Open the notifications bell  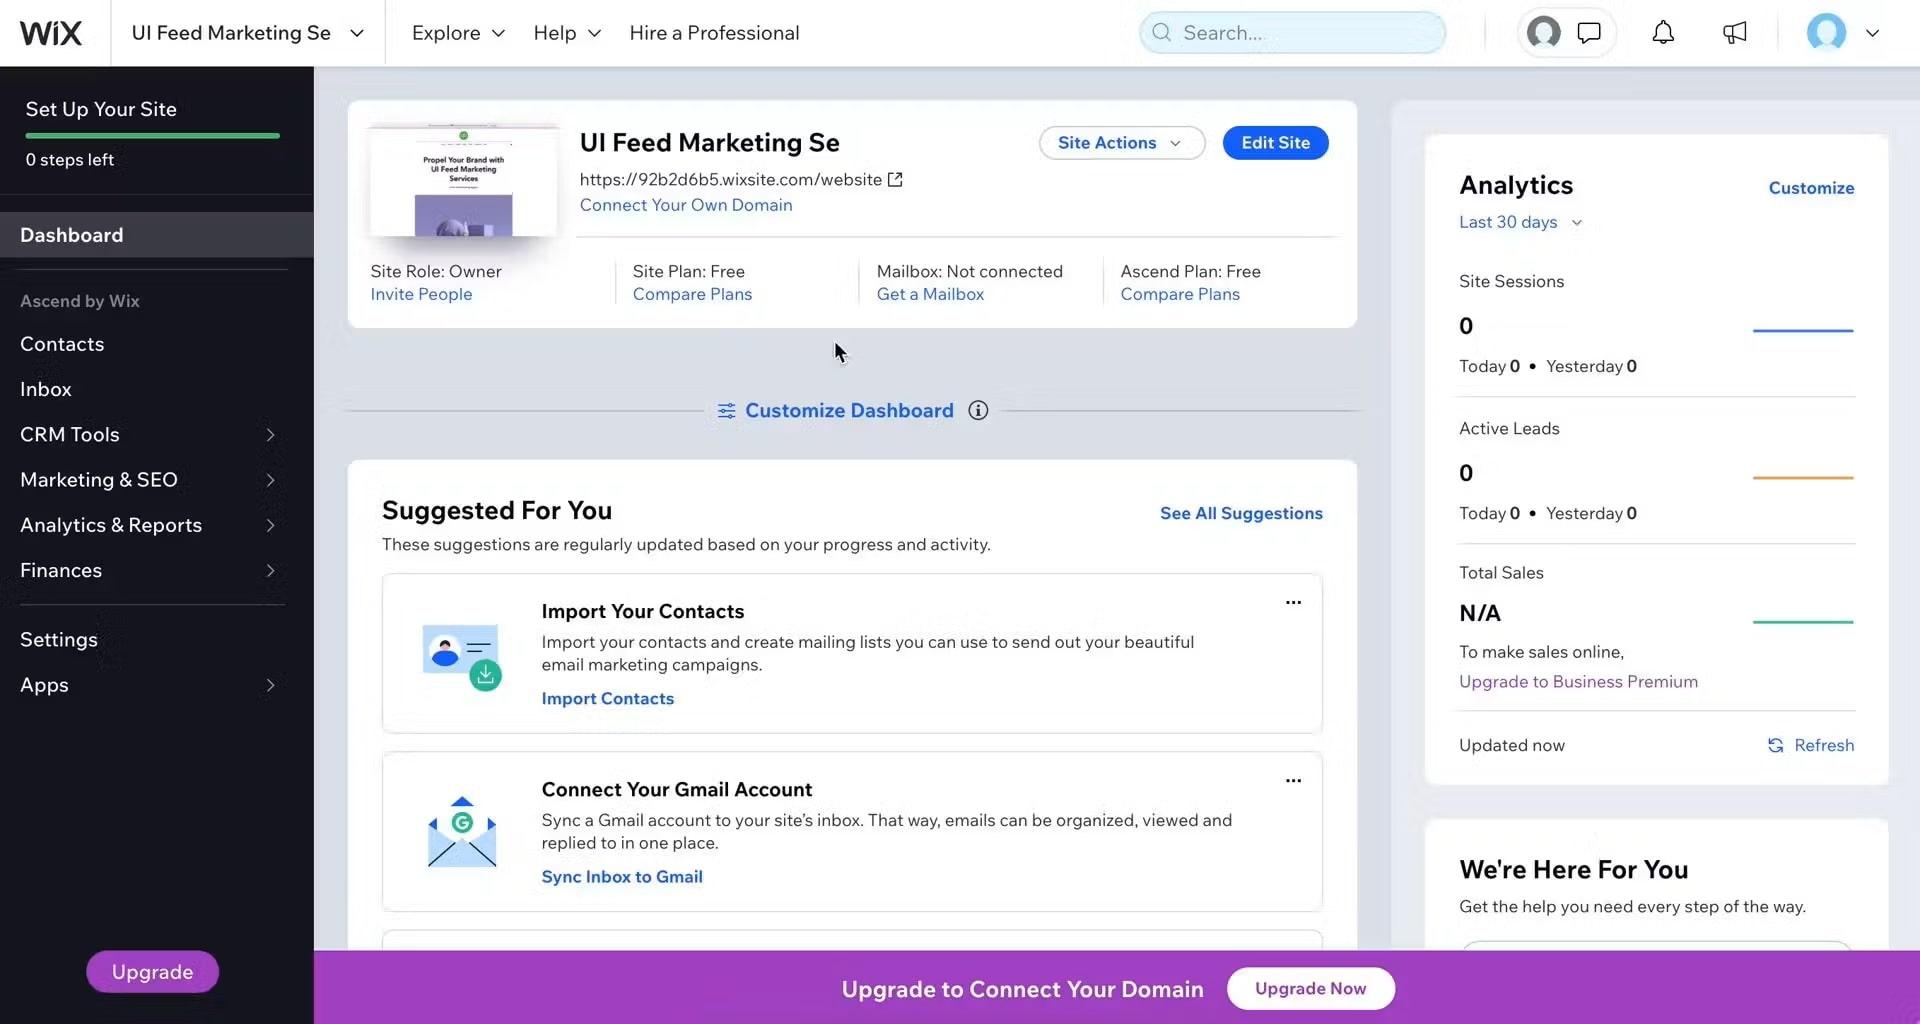coord(1663,33)
